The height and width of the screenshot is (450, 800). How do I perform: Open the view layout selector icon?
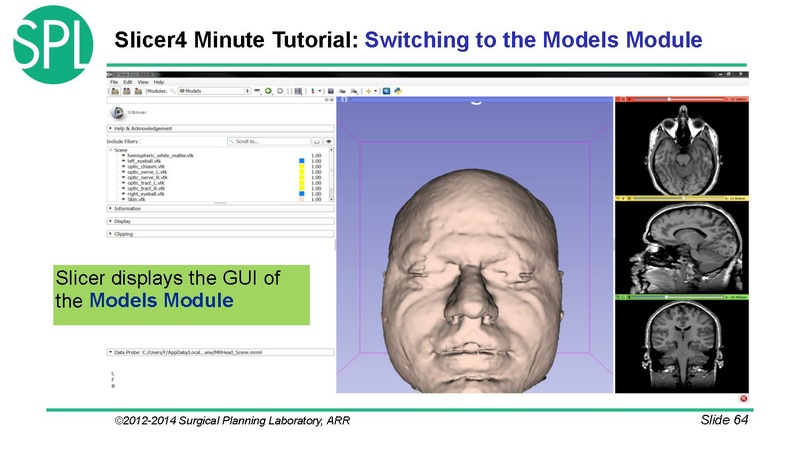click(x=298, y=91)
